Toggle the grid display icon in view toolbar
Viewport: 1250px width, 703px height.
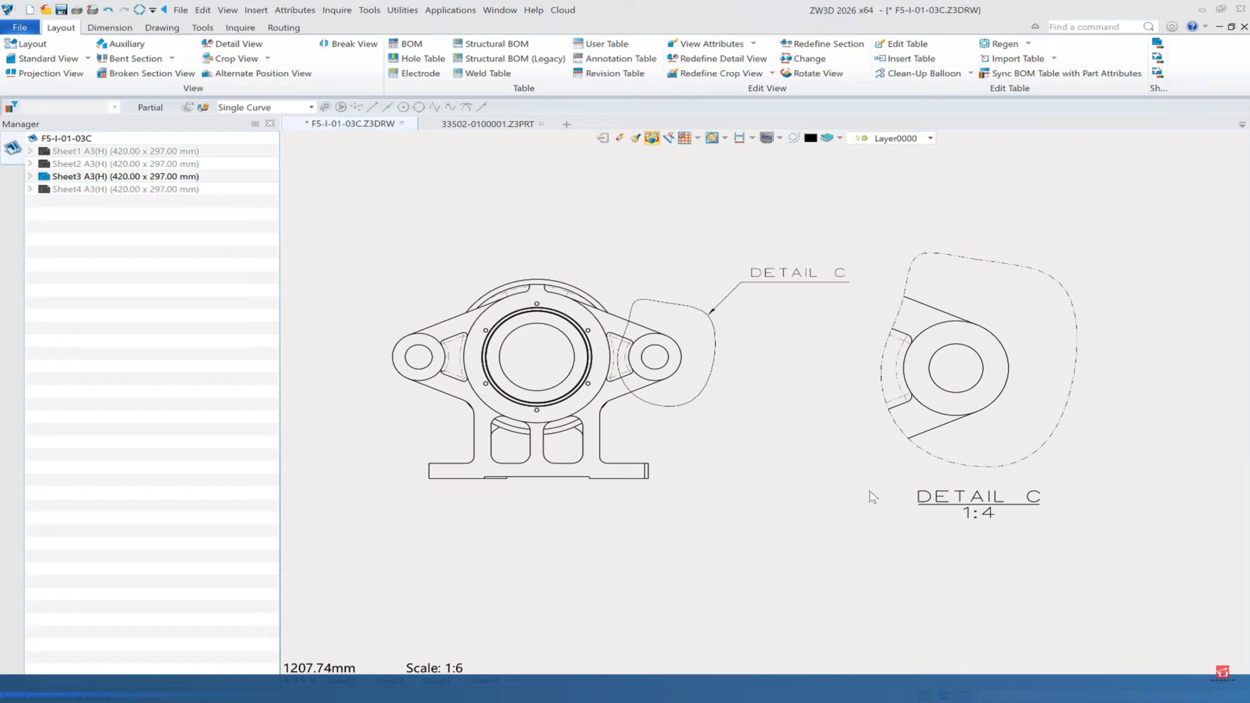(x=684, y=138)
